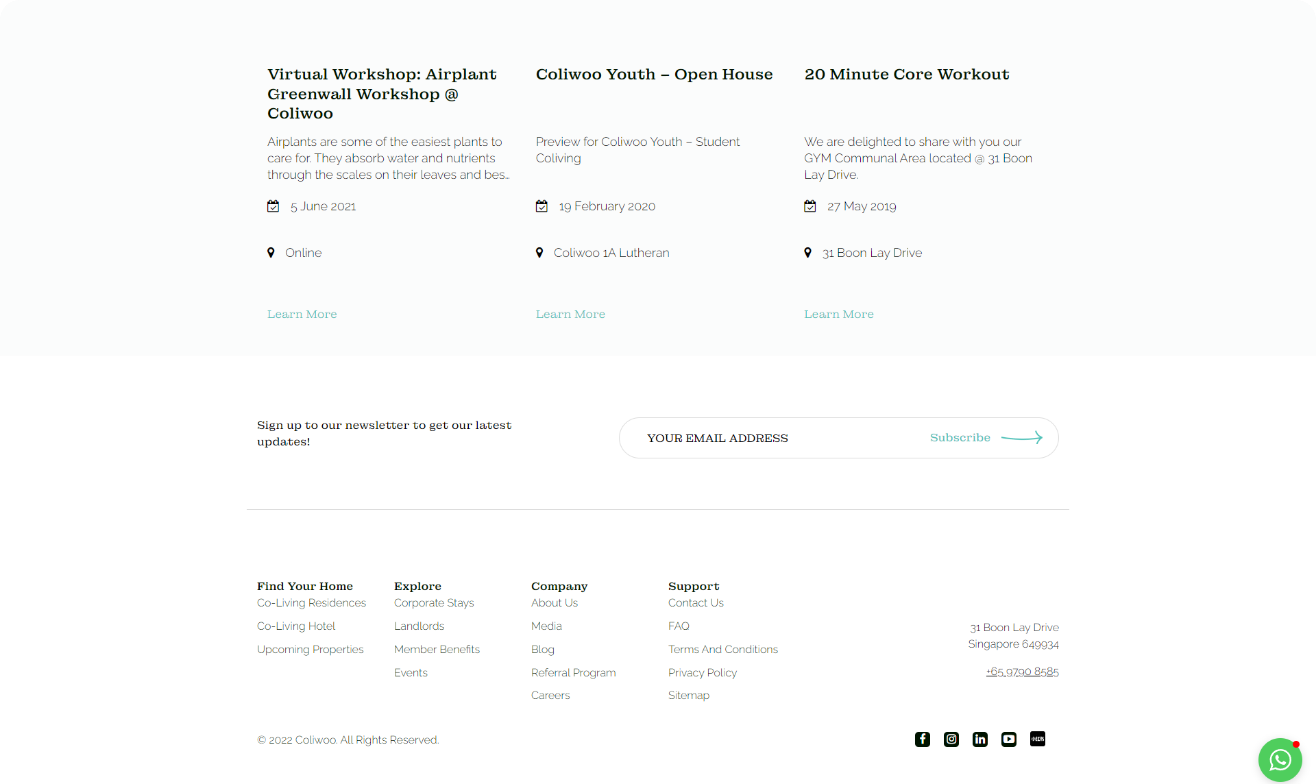This screenshot has height=784, width=1316.
Task: Open the LinkedIn social icon
Action: click(980, 739)
